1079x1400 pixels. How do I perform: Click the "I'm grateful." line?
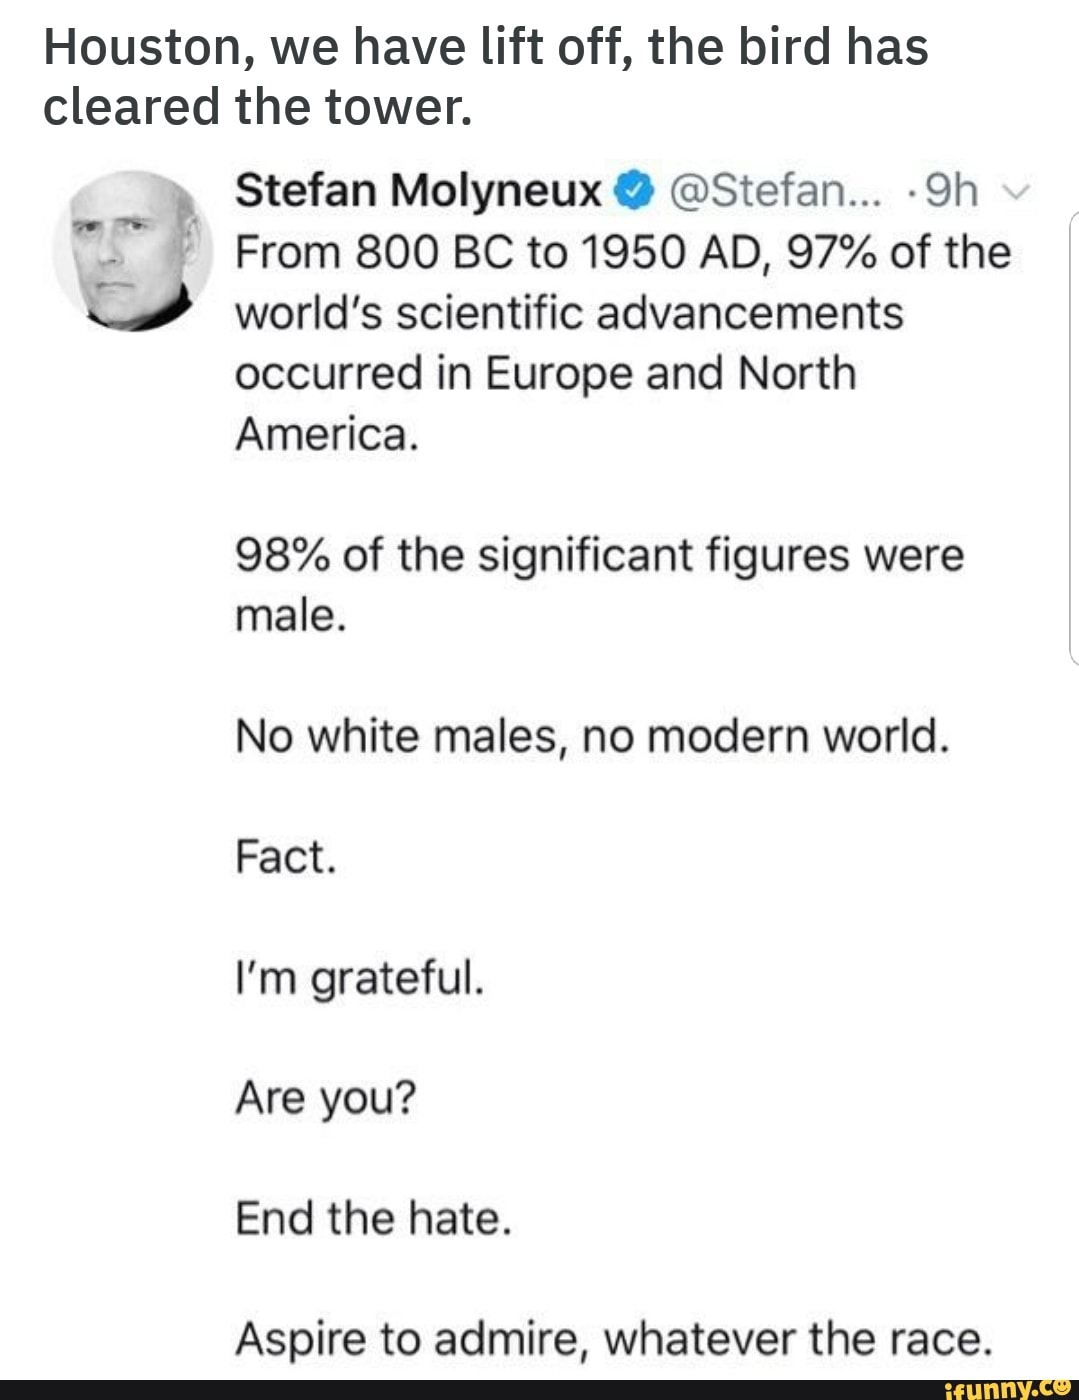click(360, 978)
